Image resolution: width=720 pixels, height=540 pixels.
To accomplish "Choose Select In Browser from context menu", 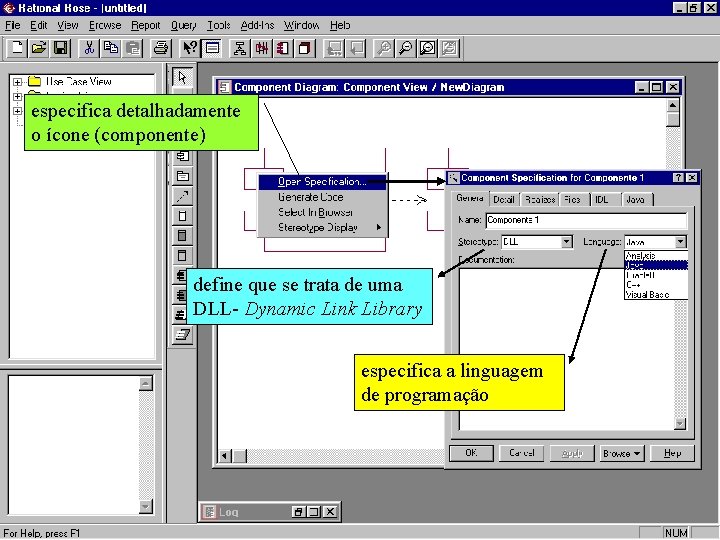I will (323, 212).
